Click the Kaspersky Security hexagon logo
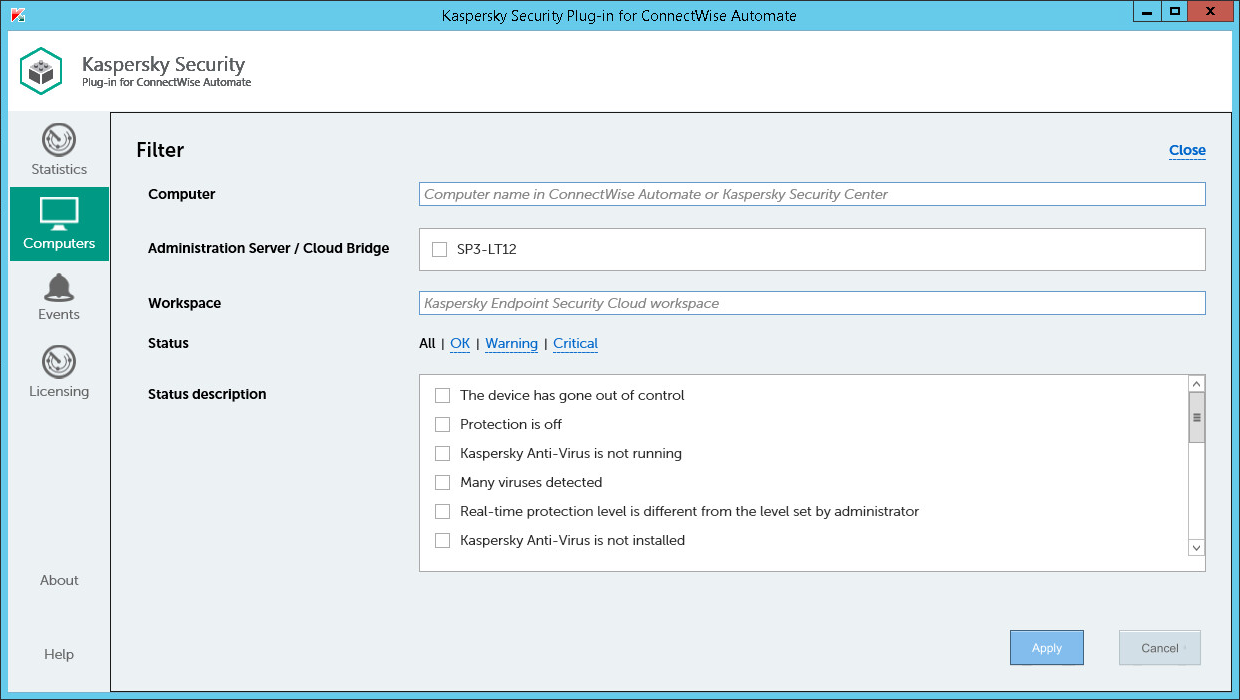 click(x=42, y=72)
